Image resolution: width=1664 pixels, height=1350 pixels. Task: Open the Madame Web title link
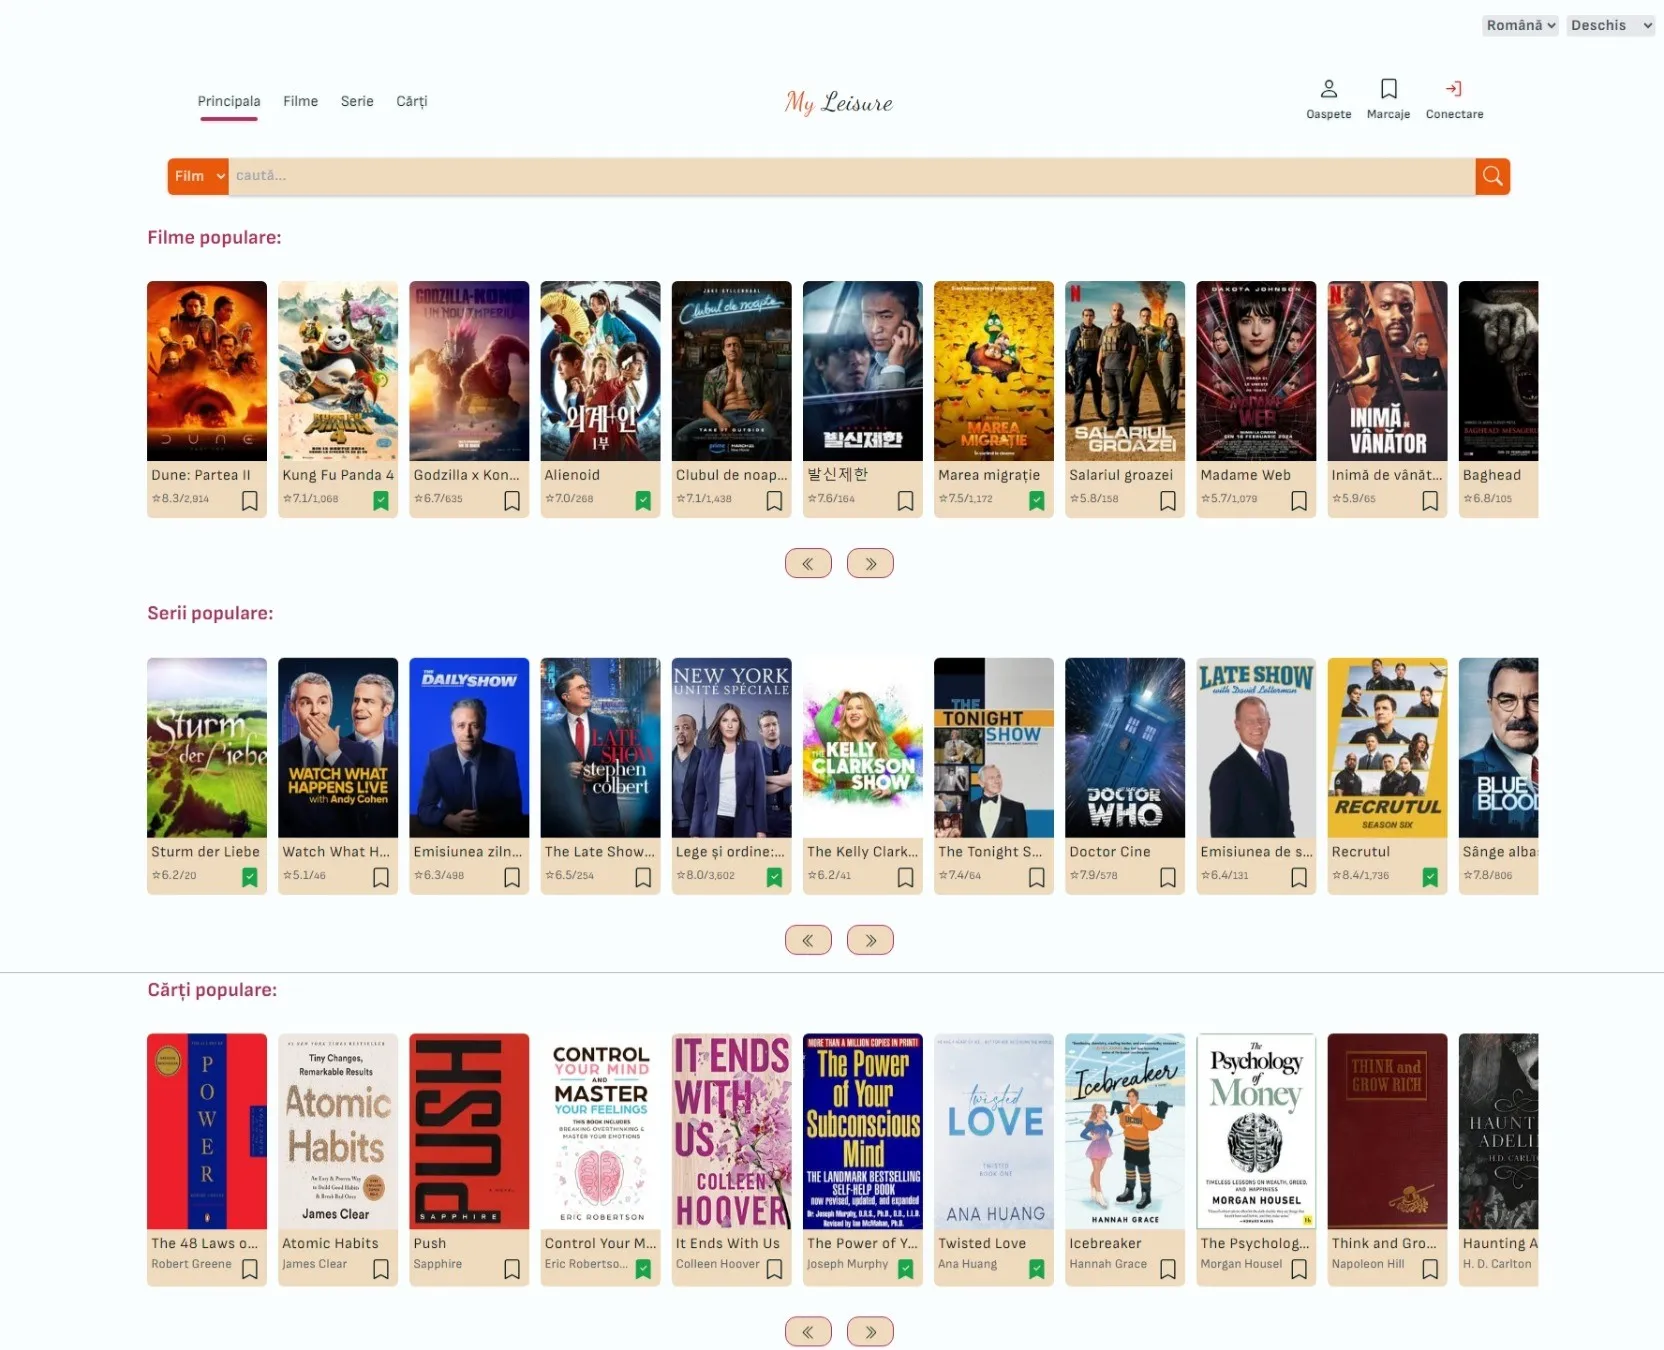point(1245,475)
